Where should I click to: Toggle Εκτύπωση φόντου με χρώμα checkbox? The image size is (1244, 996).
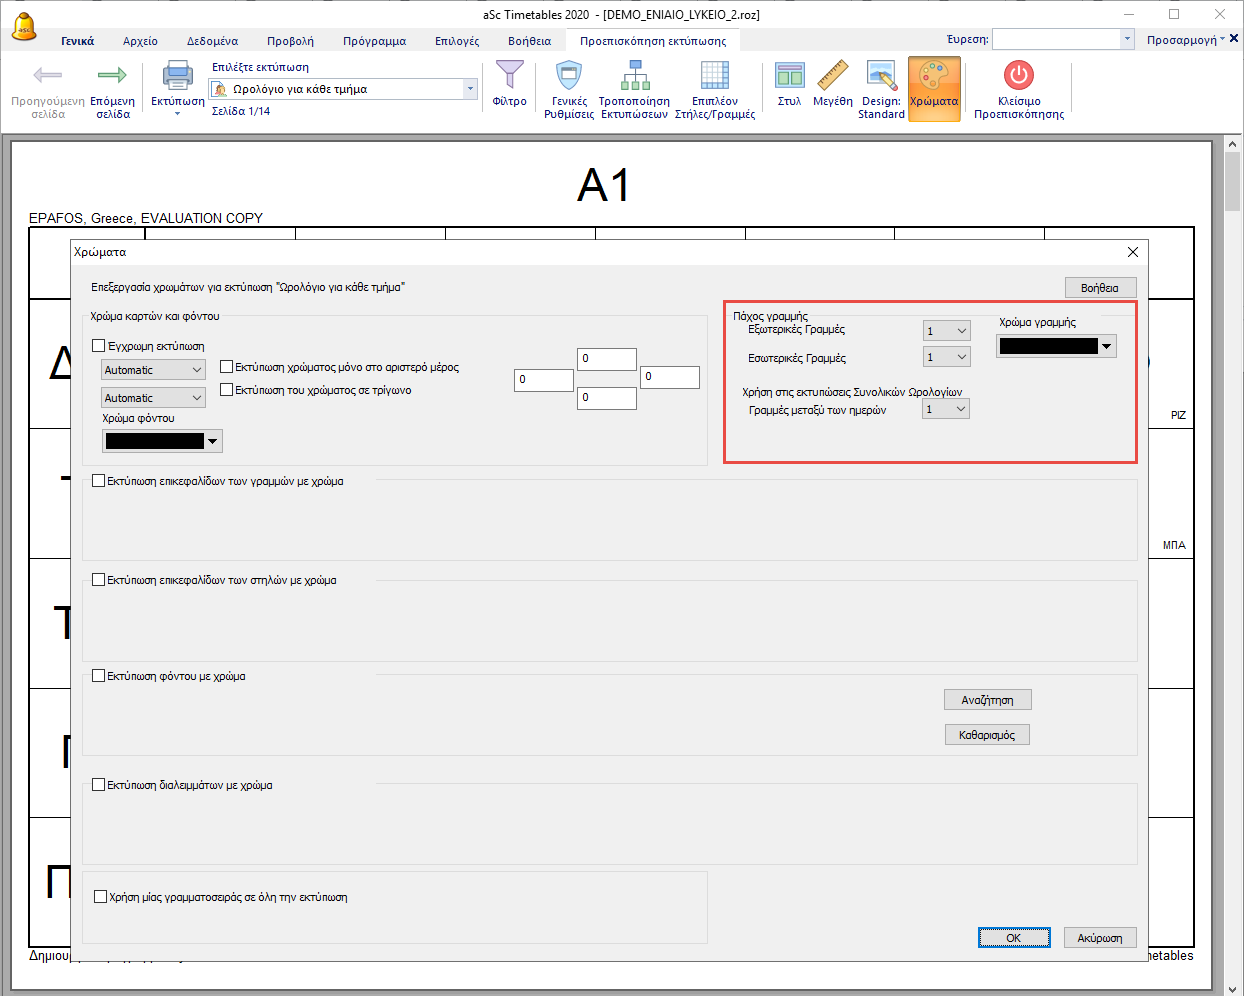(99, 676)
